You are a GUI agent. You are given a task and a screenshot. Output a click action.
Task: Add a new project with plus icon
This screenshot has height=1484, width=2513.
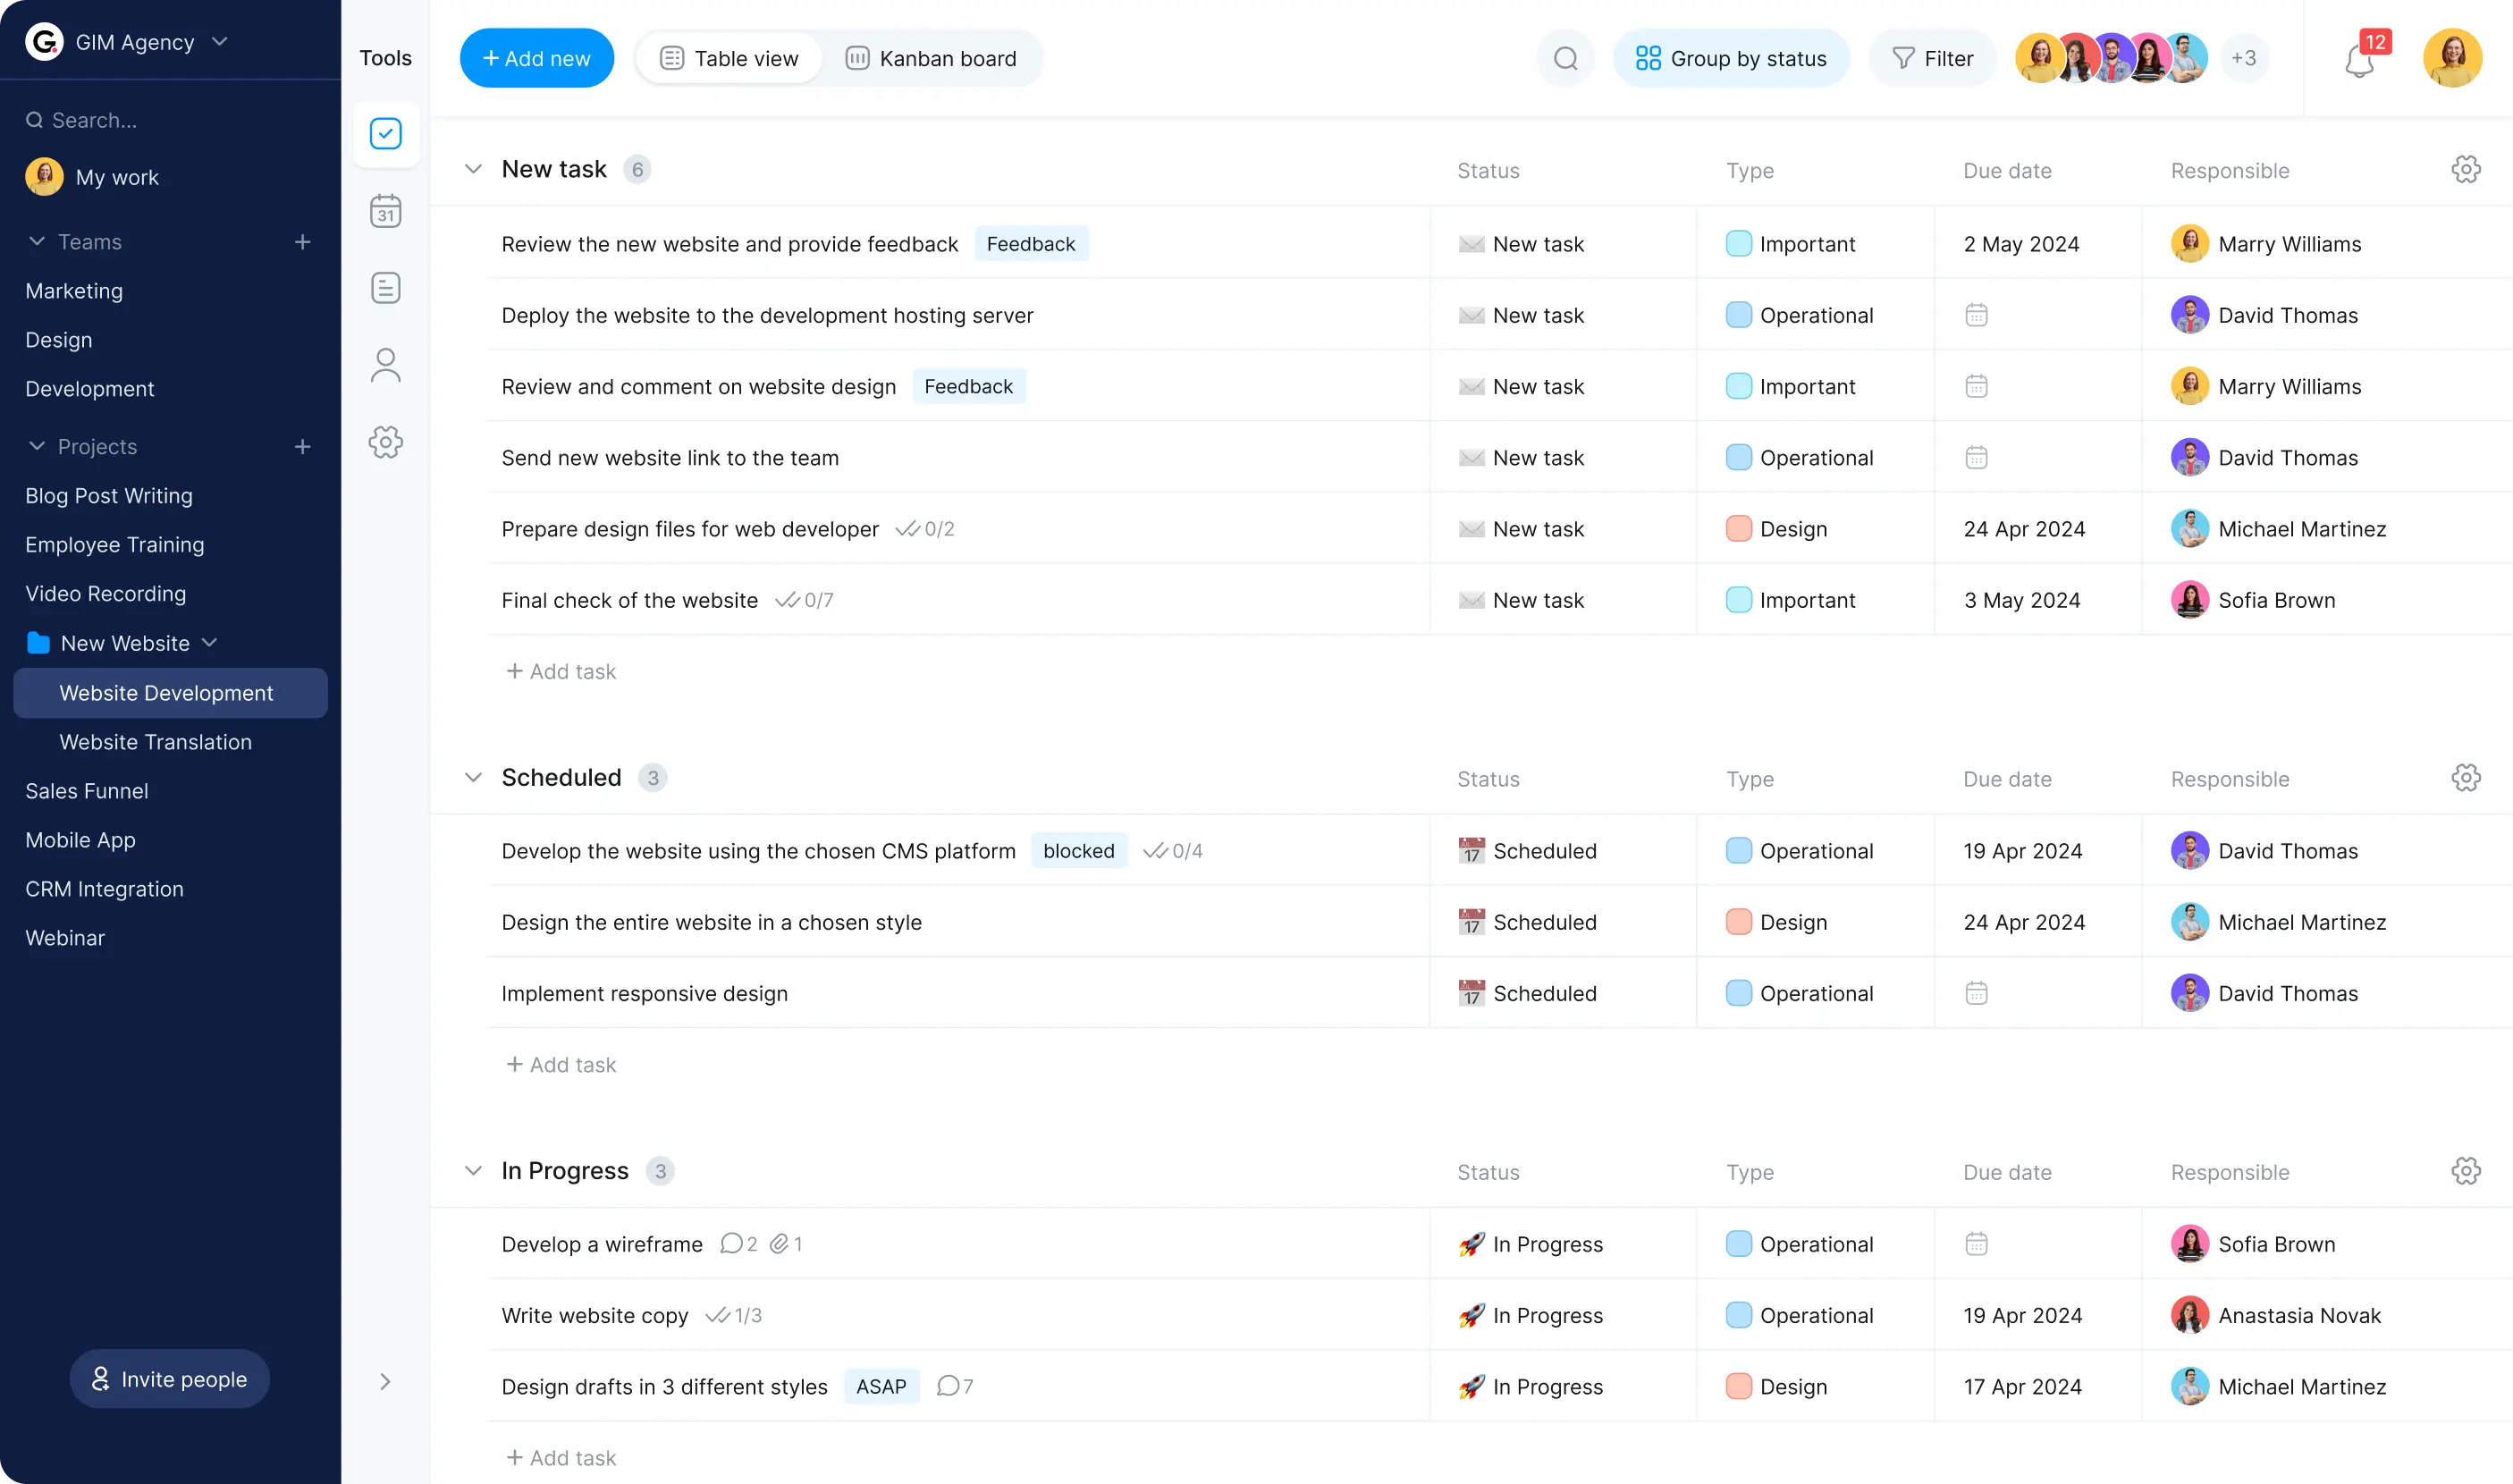[302, 447]
